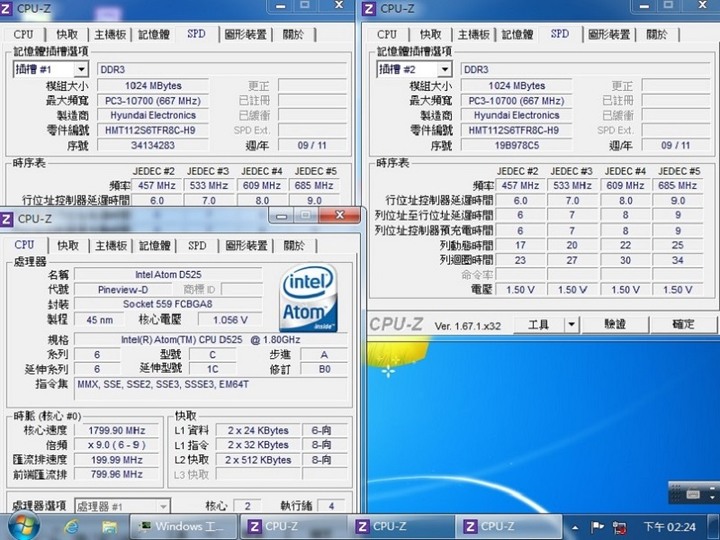Expand the 工具 button's dropdown arrow
Image resolution: width=720 pixels, height=540 pixels.
coord(571,325)
